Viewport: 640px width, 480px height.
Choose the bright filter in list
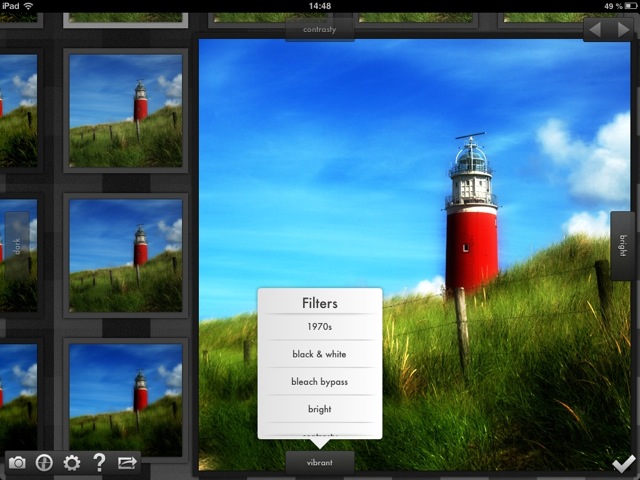click(320, 409)
